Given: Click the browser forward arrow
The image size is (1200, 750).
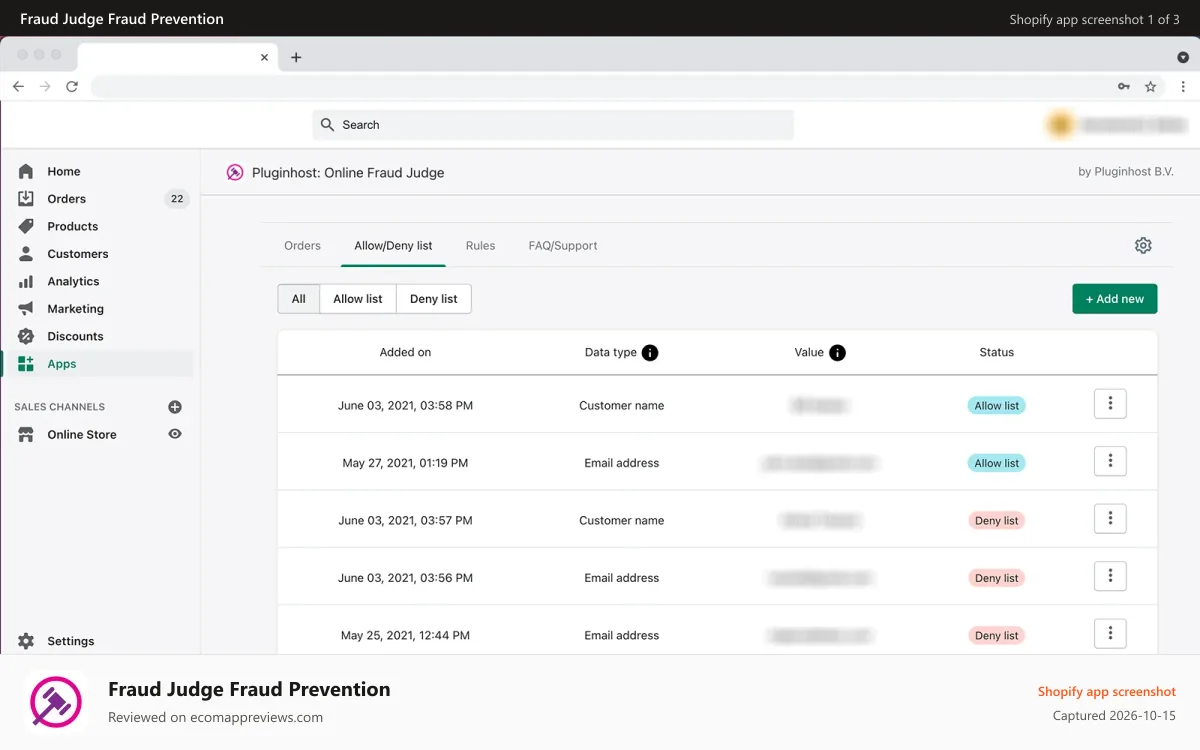Looking at the screenshot, I should point(45,87).
